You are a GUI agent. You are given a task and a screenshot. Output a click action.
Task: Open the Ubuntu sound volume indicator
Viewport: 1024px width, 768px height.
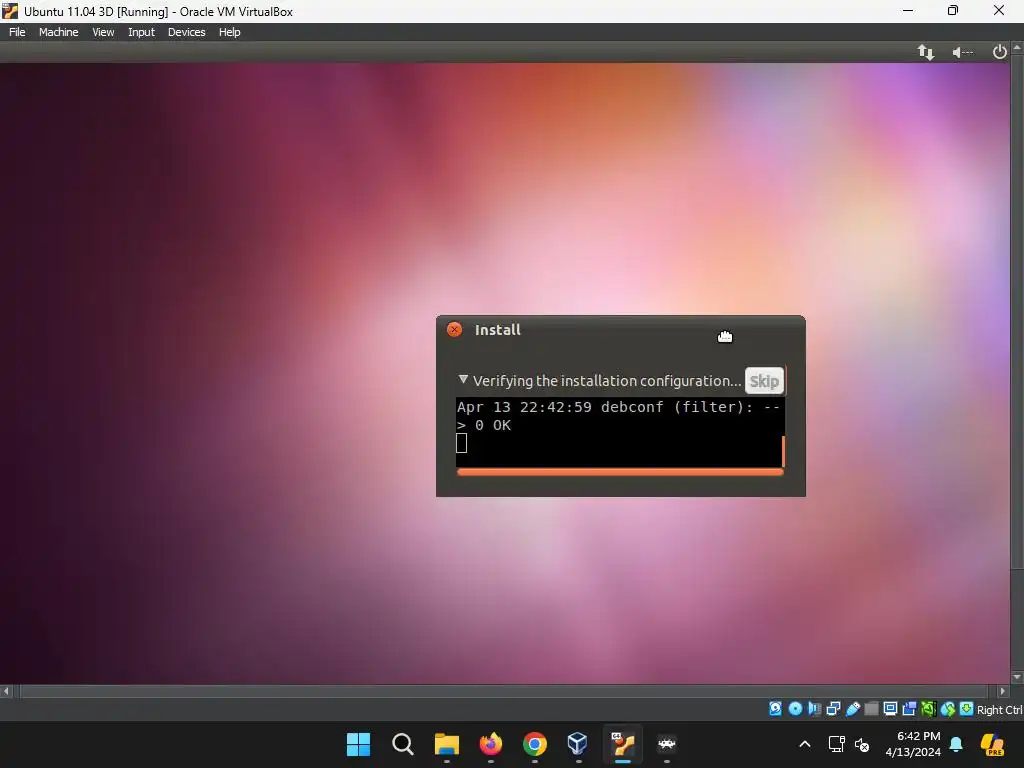coord(962,52)
